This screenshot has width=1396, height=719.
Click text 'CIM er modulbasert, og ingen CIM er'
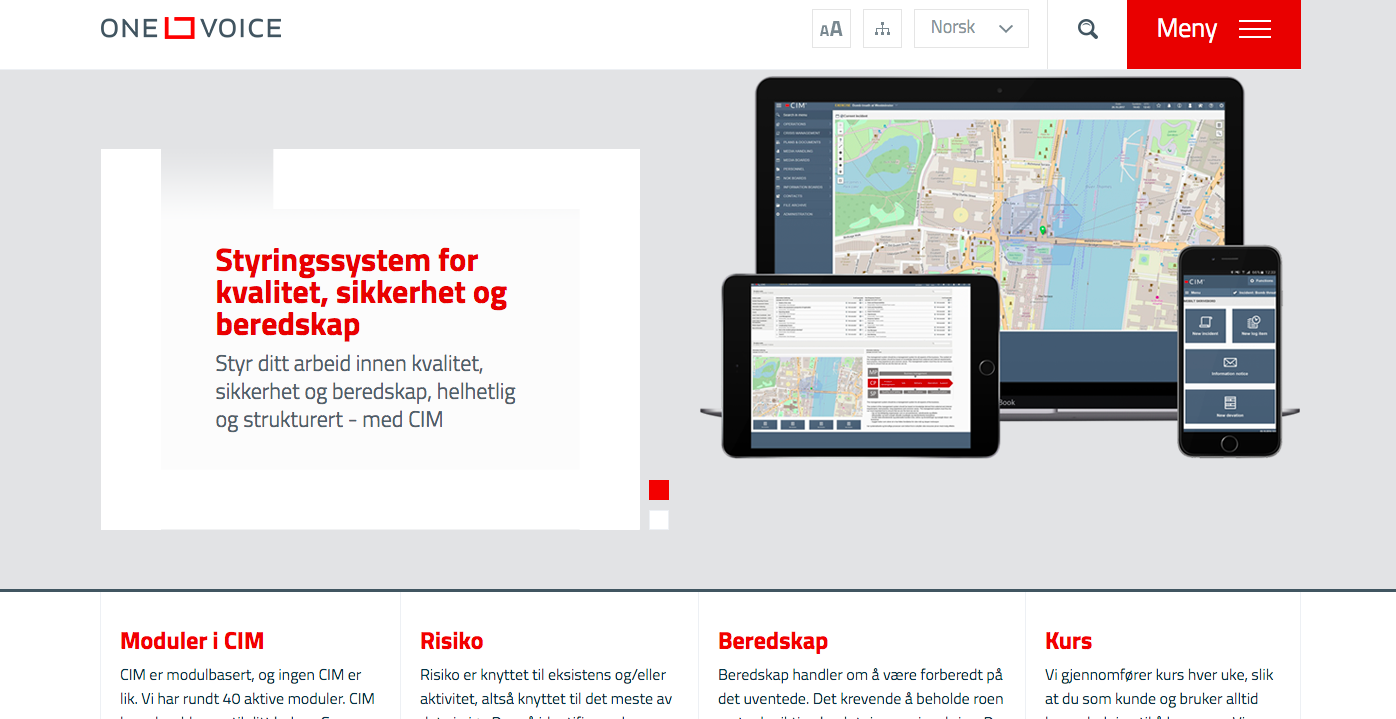coord(241,675)
